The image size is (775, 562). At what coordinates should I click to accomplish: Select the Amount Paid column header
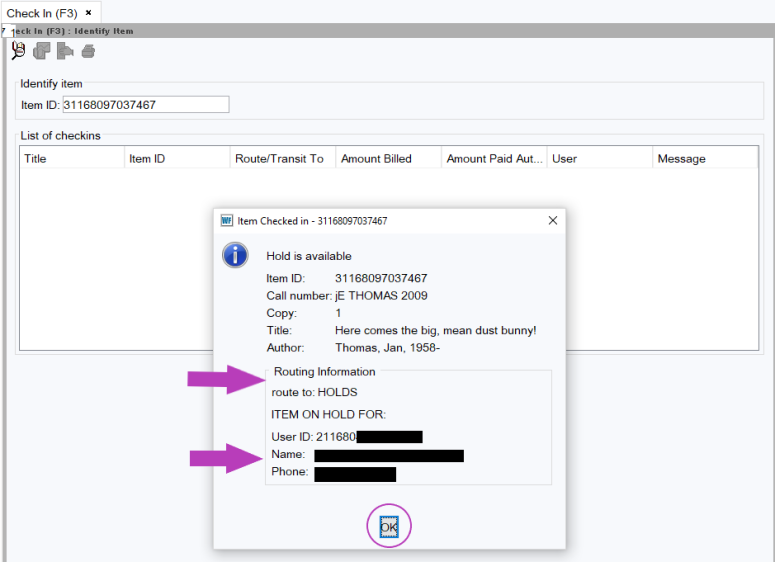493,158
